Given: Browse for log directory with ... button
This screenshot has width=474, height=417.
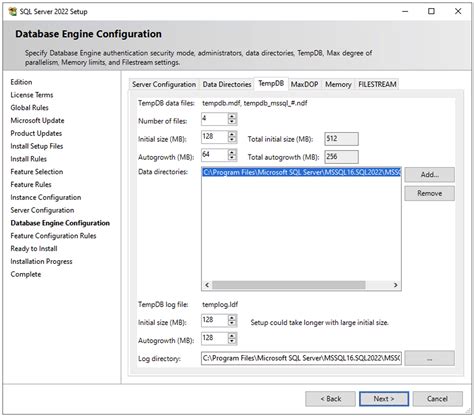Looking at the screenshot, I should (429, 359).
